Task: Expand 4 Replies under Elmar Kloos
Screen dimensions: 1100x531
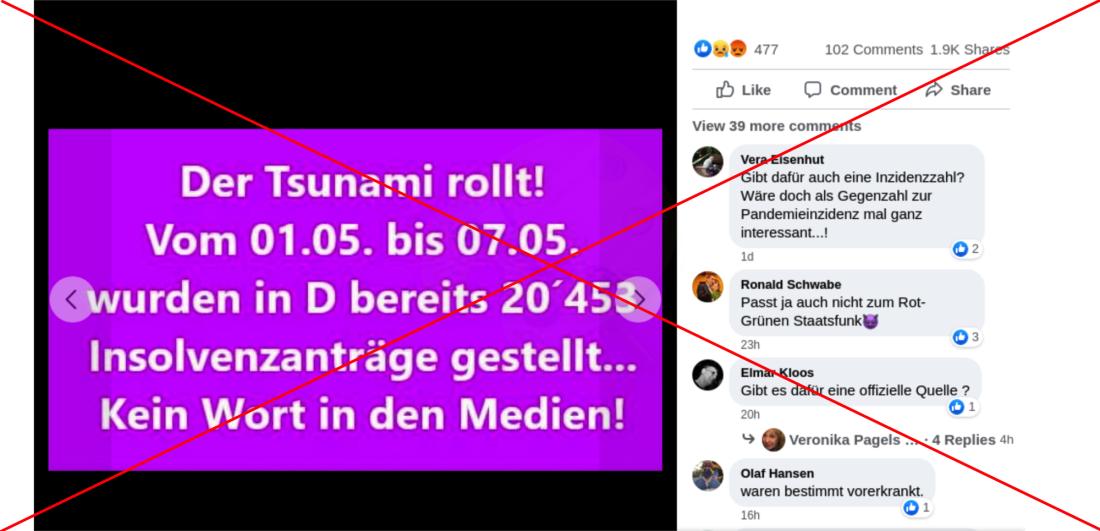Action: pos(963,440)
